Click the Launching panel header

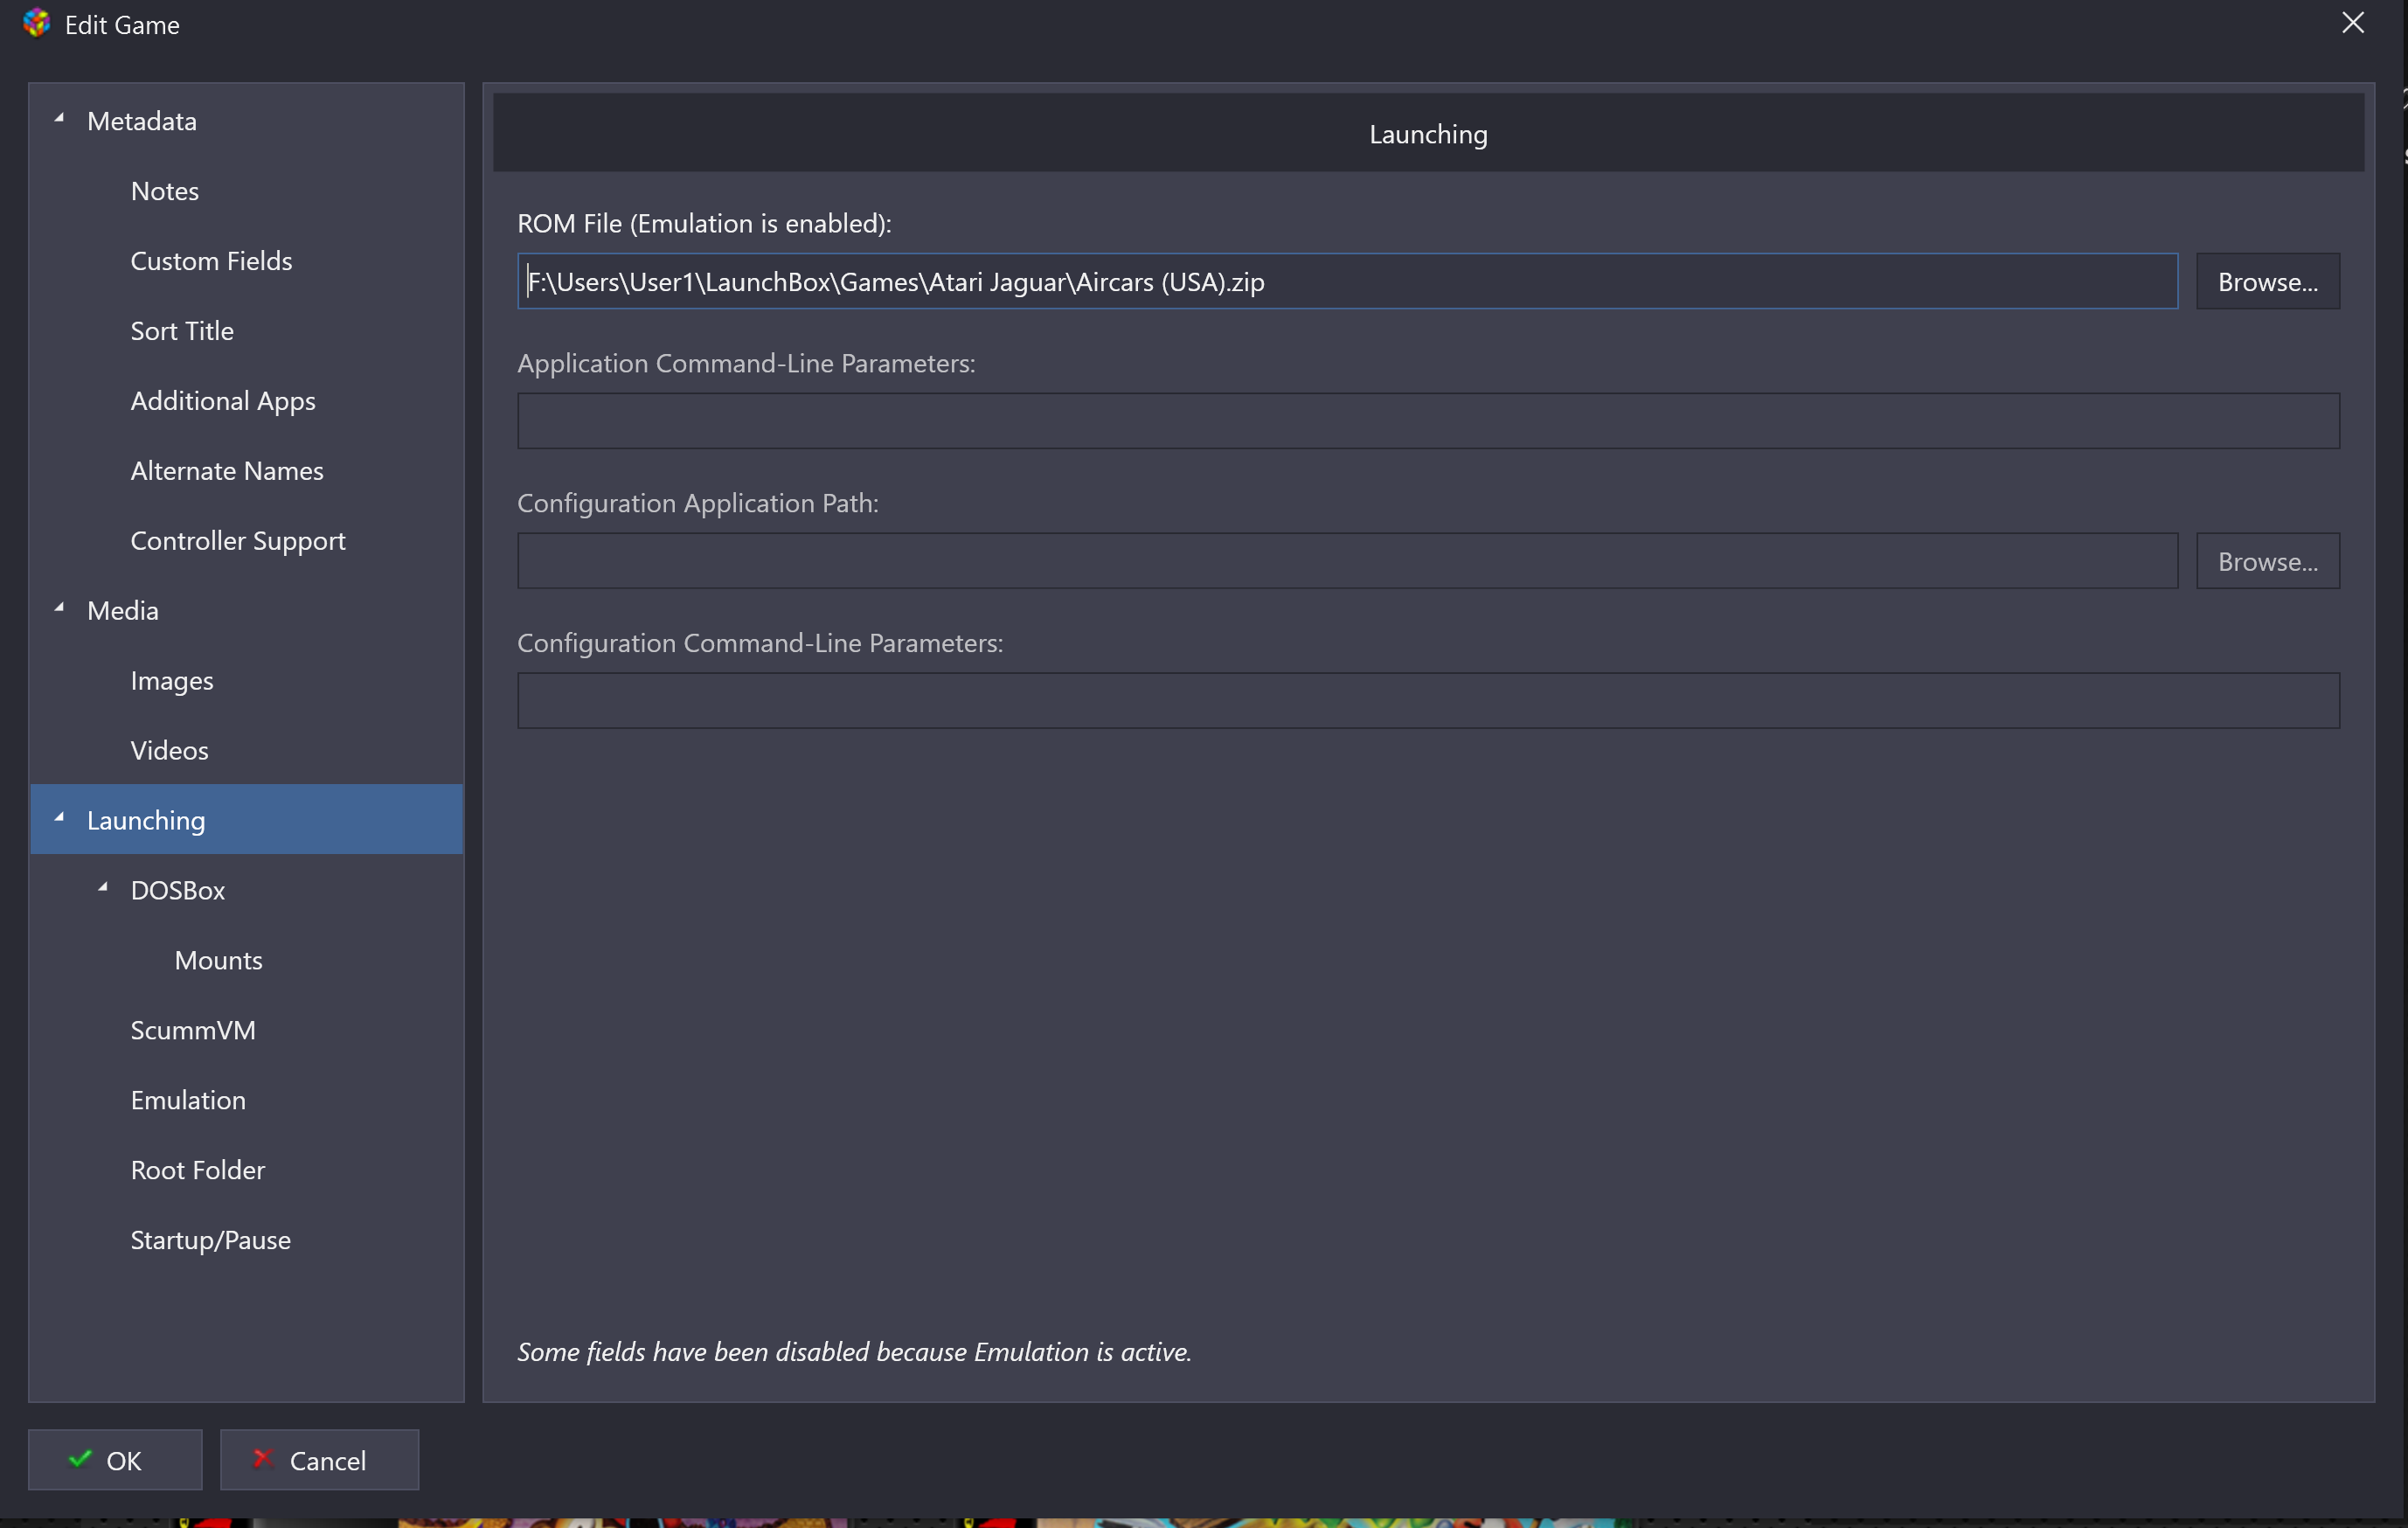(x=1428, y=133)
